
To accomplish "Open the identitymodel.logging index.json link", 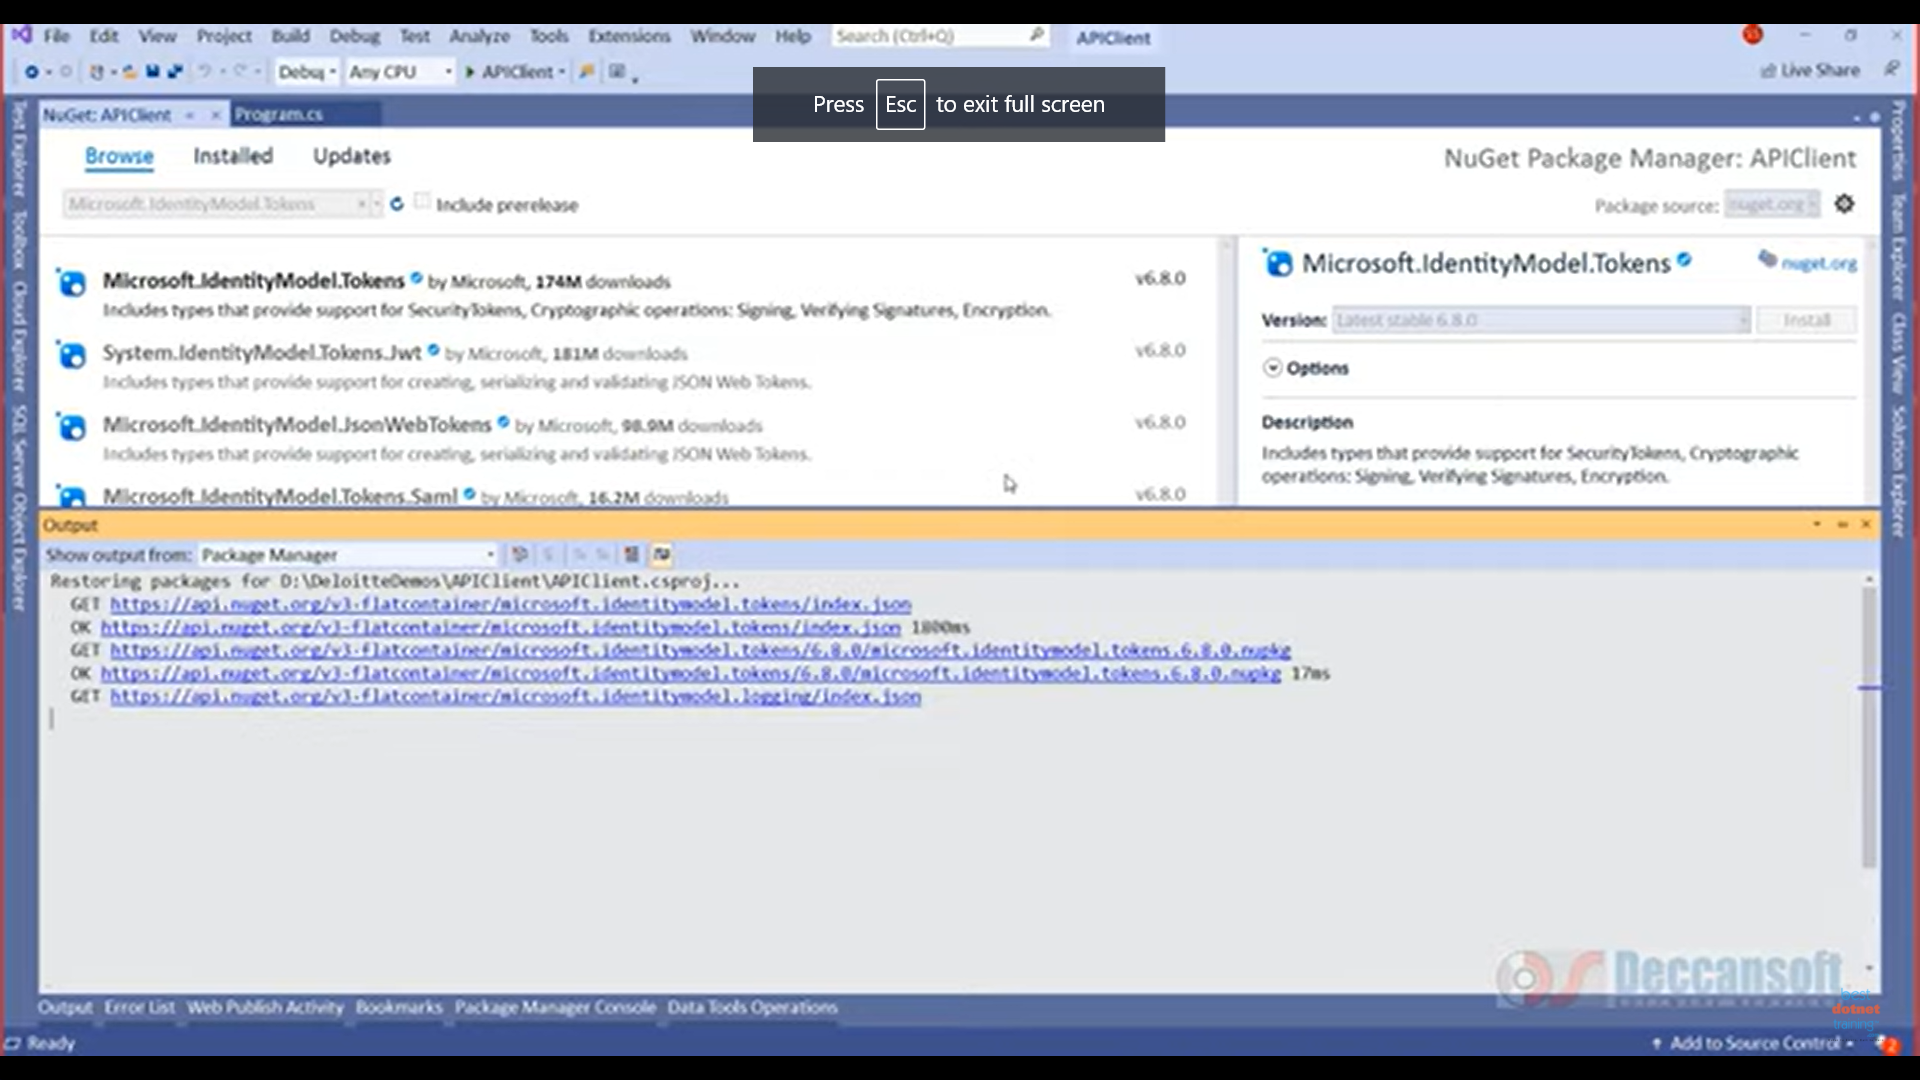I will (x=516, y=697).
